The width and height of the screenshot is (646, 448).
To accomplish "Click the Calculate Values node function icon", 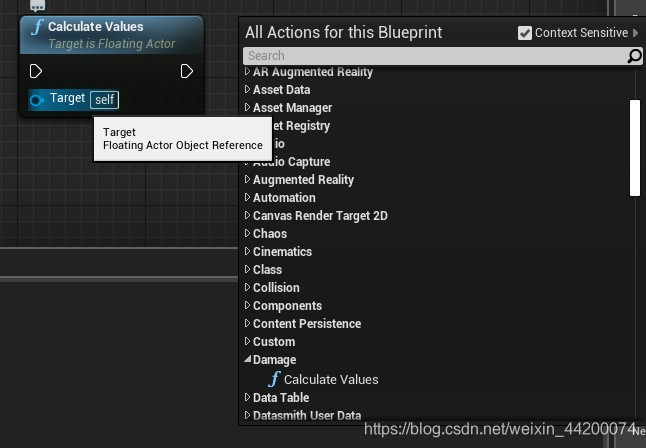I will (37, 27).
